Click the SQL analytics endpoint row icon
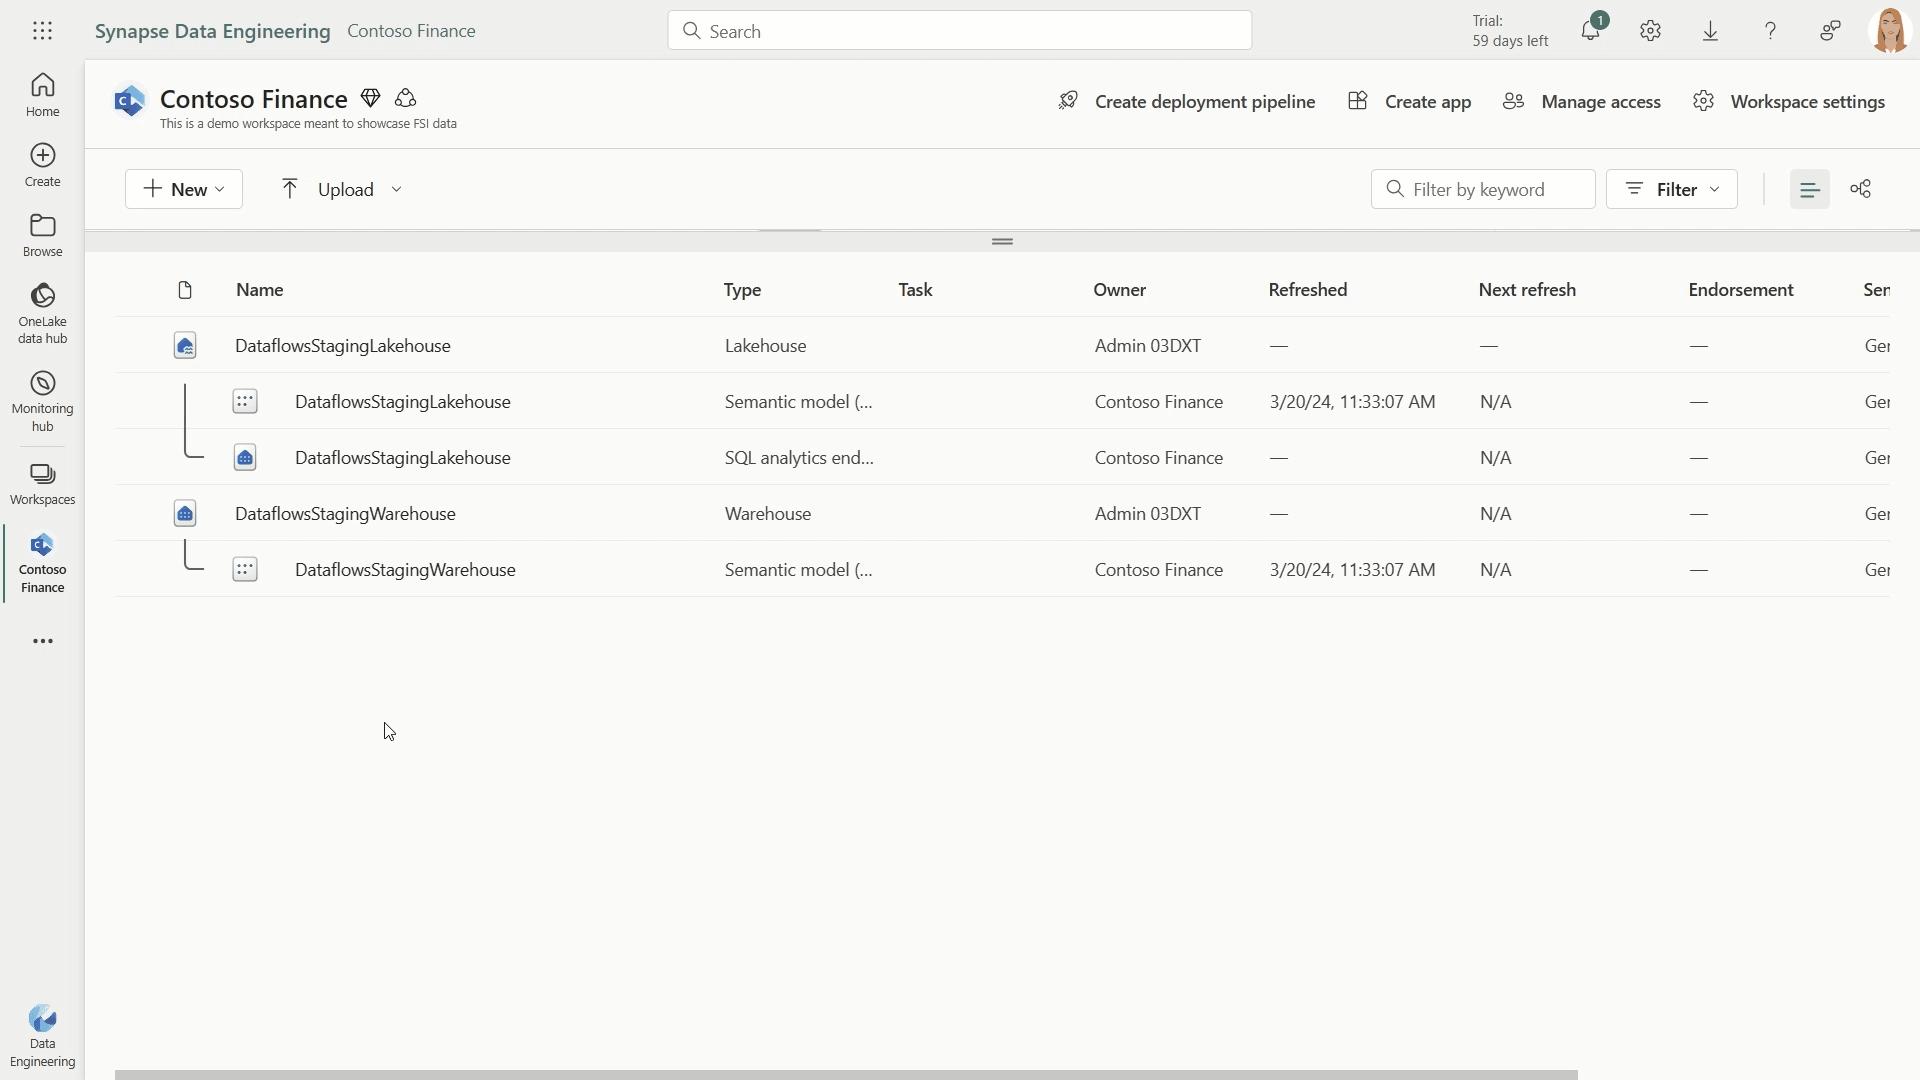Image resolution: width=1920 pixels, height=1080 pixels. click(x=245, y=458)
